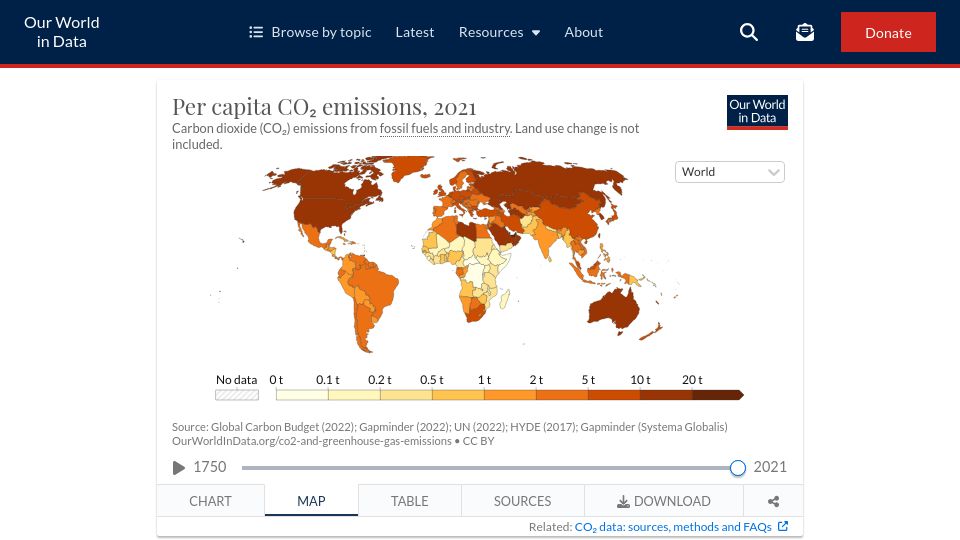Click the legend swatch starting at 1 t
Viewport: 960px width, 540px height.
point(510,395)
